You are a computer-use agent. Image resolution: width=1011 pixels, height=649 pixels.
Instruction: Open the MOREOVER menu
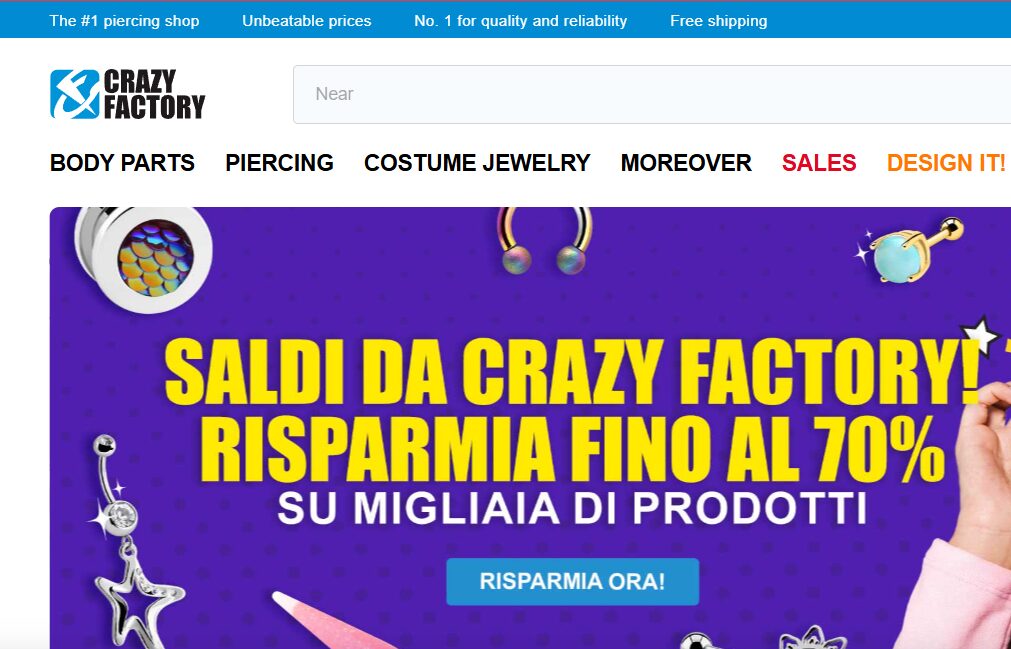[x=686, y=163]
